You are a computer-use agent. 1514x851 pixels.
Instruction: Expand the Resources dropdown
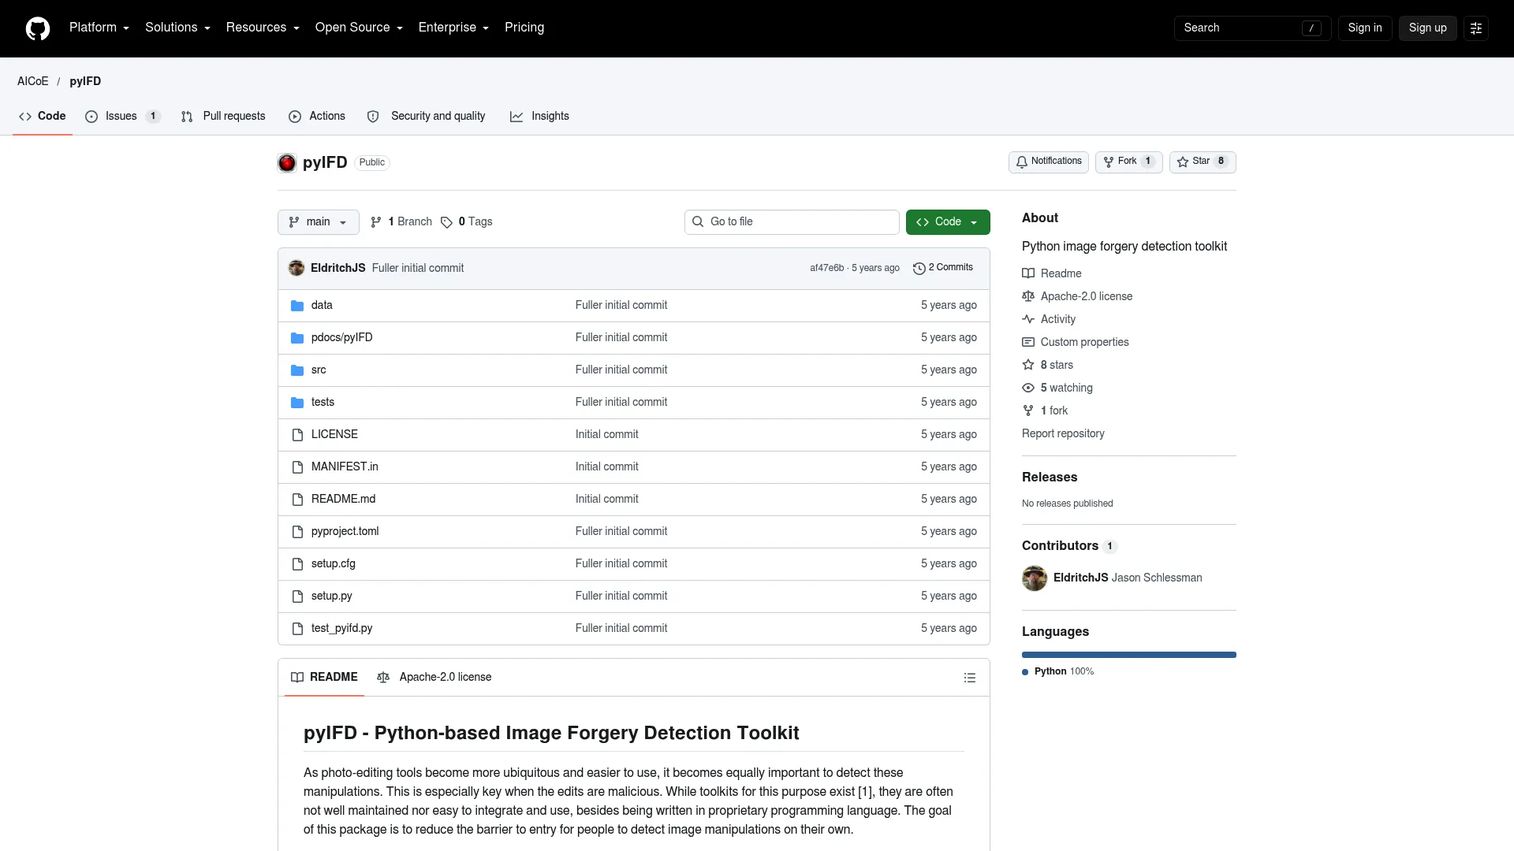262,28
